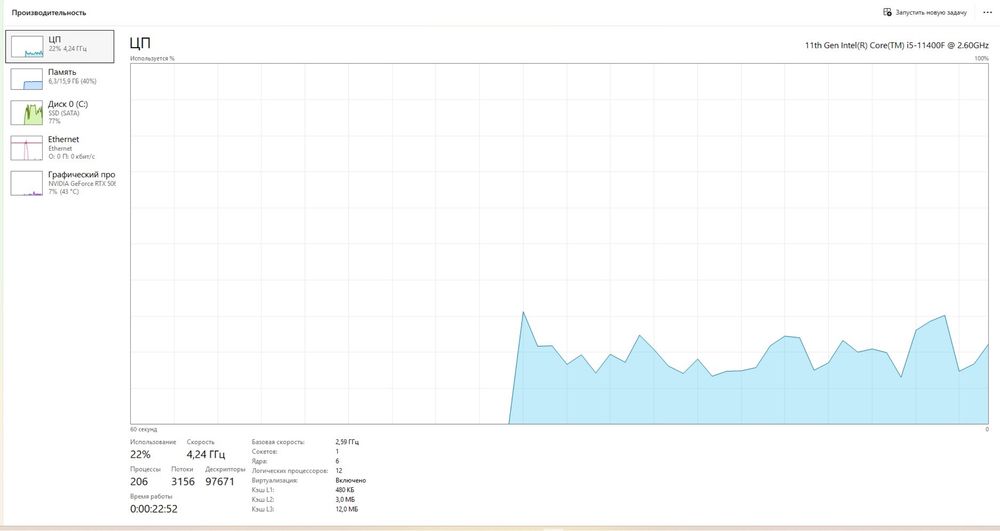This screenshot has height=531, width=1000.
Task: Click the main CPU usage graph
Action: [x=559, y=244]
